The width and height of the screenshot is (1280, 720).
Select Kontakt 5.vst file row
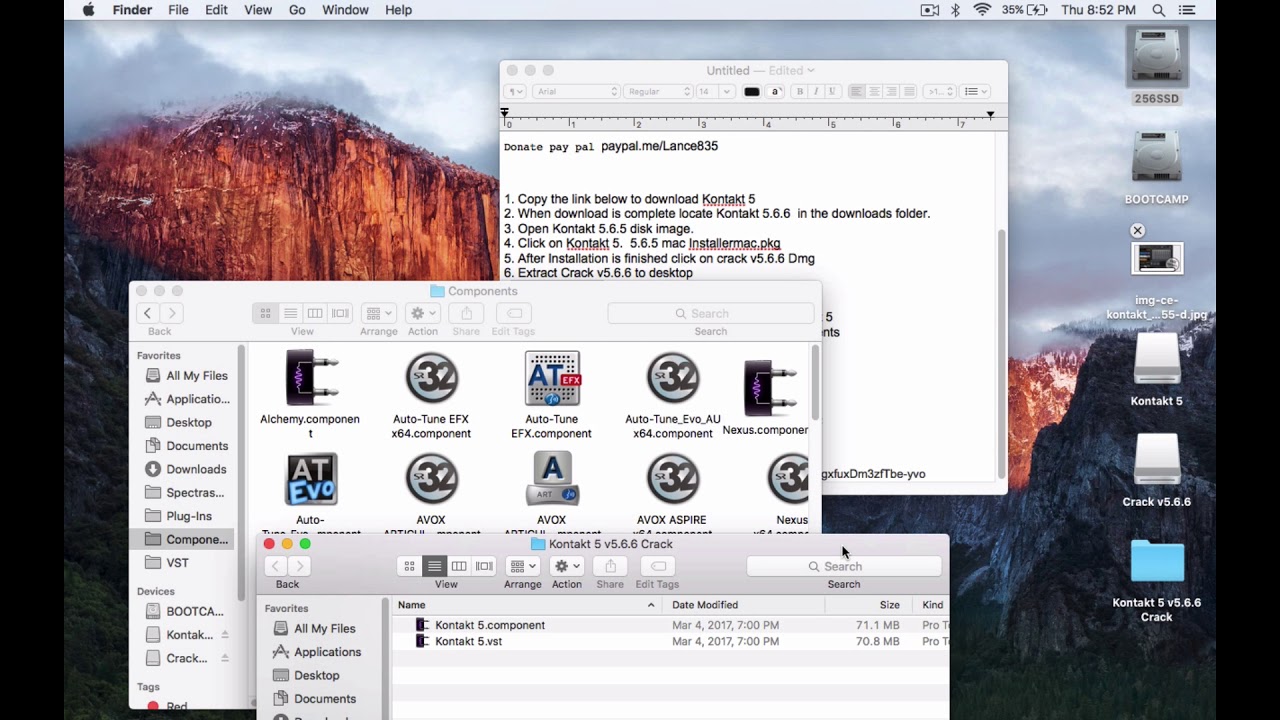coord(670,641)
